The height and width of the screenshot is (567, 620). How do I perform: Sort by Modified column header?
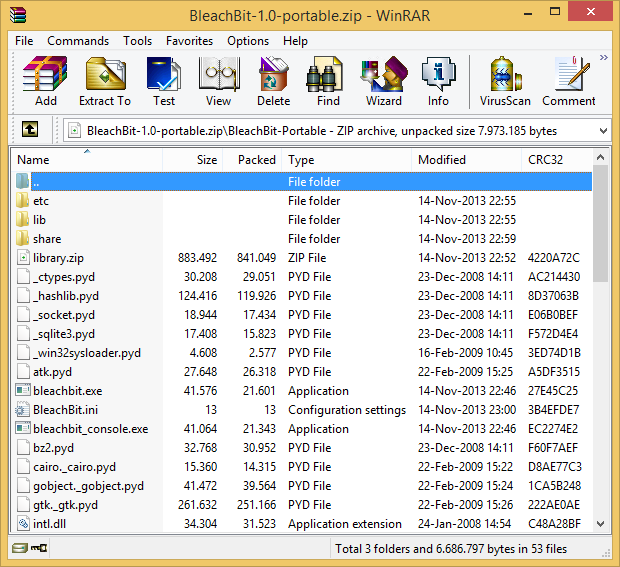click(x=467, y=160)
